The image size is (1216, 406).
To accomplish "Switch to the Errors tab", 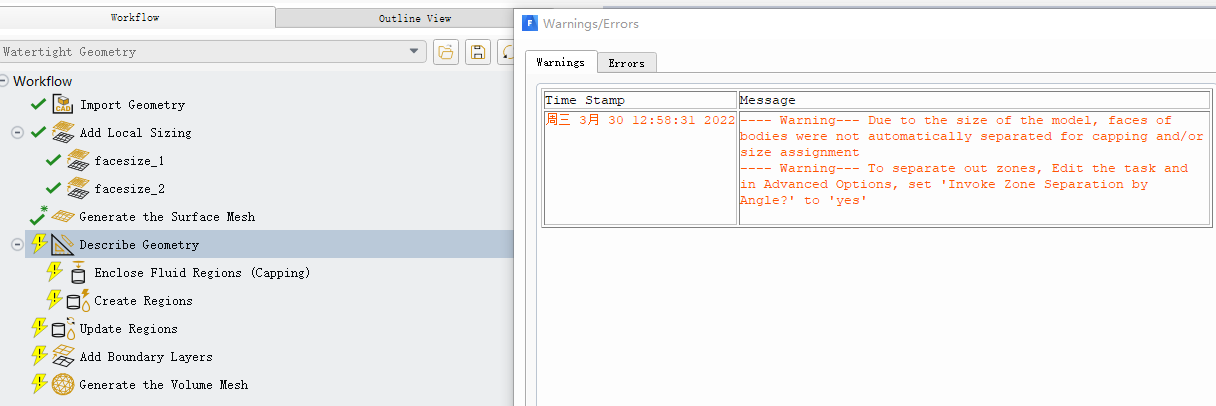I will pos(626,63).
